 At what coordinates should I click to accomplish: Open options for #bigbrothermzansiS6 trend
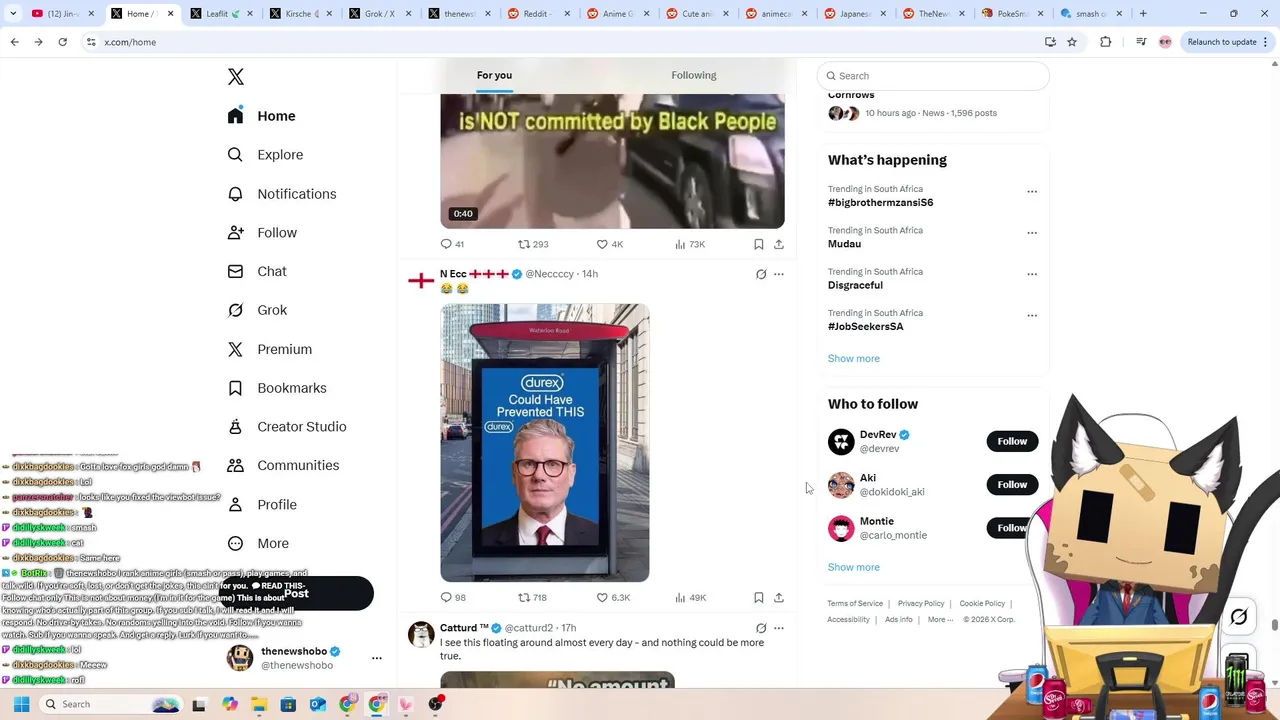pyautogui.click(x=1032, y=191)
